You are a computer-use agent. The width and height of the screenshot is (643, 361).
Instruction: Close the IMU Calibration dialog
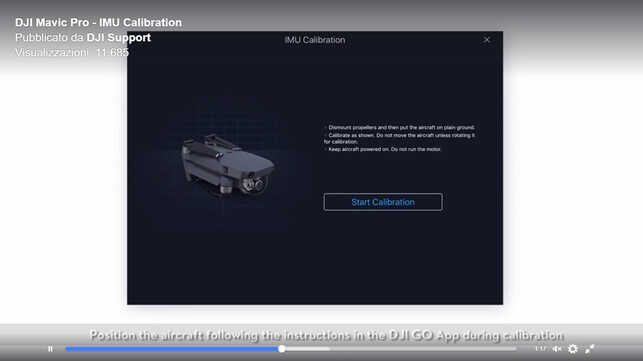click(487, 40)
